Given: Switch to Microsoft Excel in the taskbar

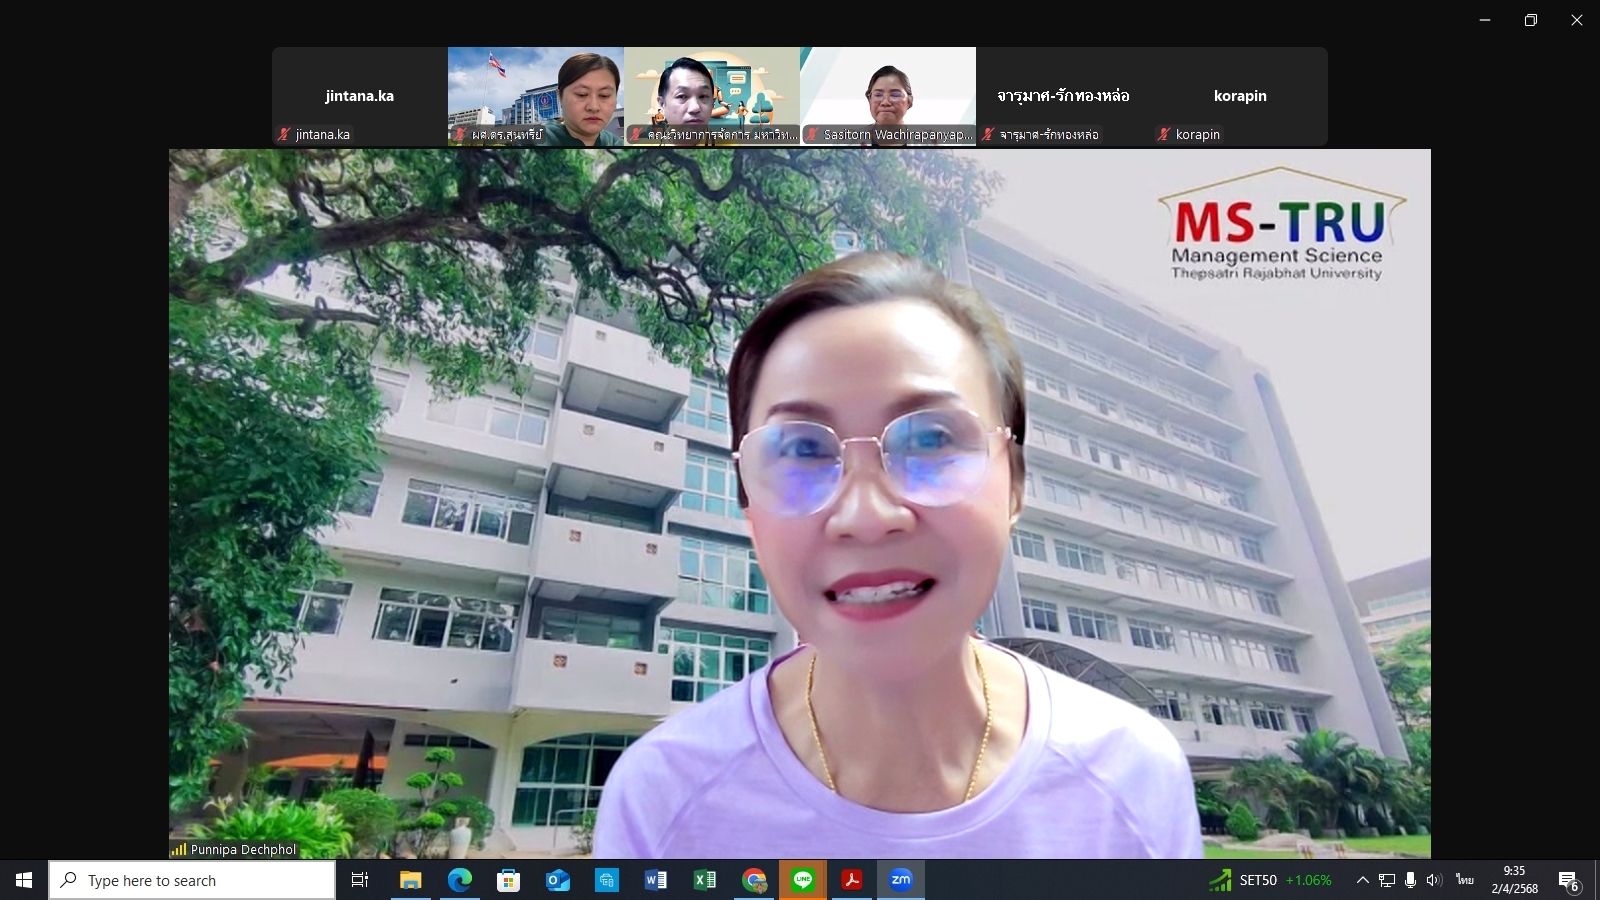Looking at the screenshot, I should click(705, 880).
